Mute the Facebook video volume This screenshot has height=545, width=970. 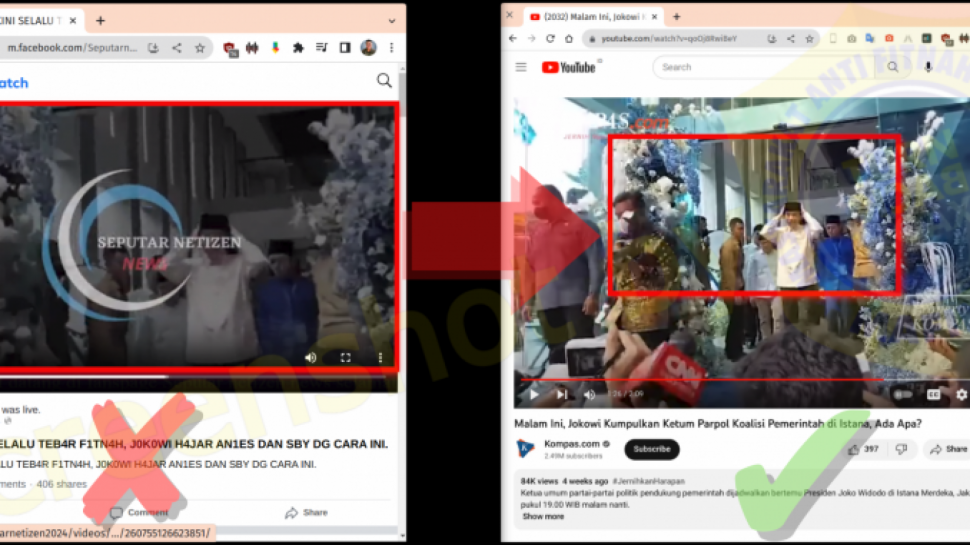pyautogui.click(x=311, y=358)
